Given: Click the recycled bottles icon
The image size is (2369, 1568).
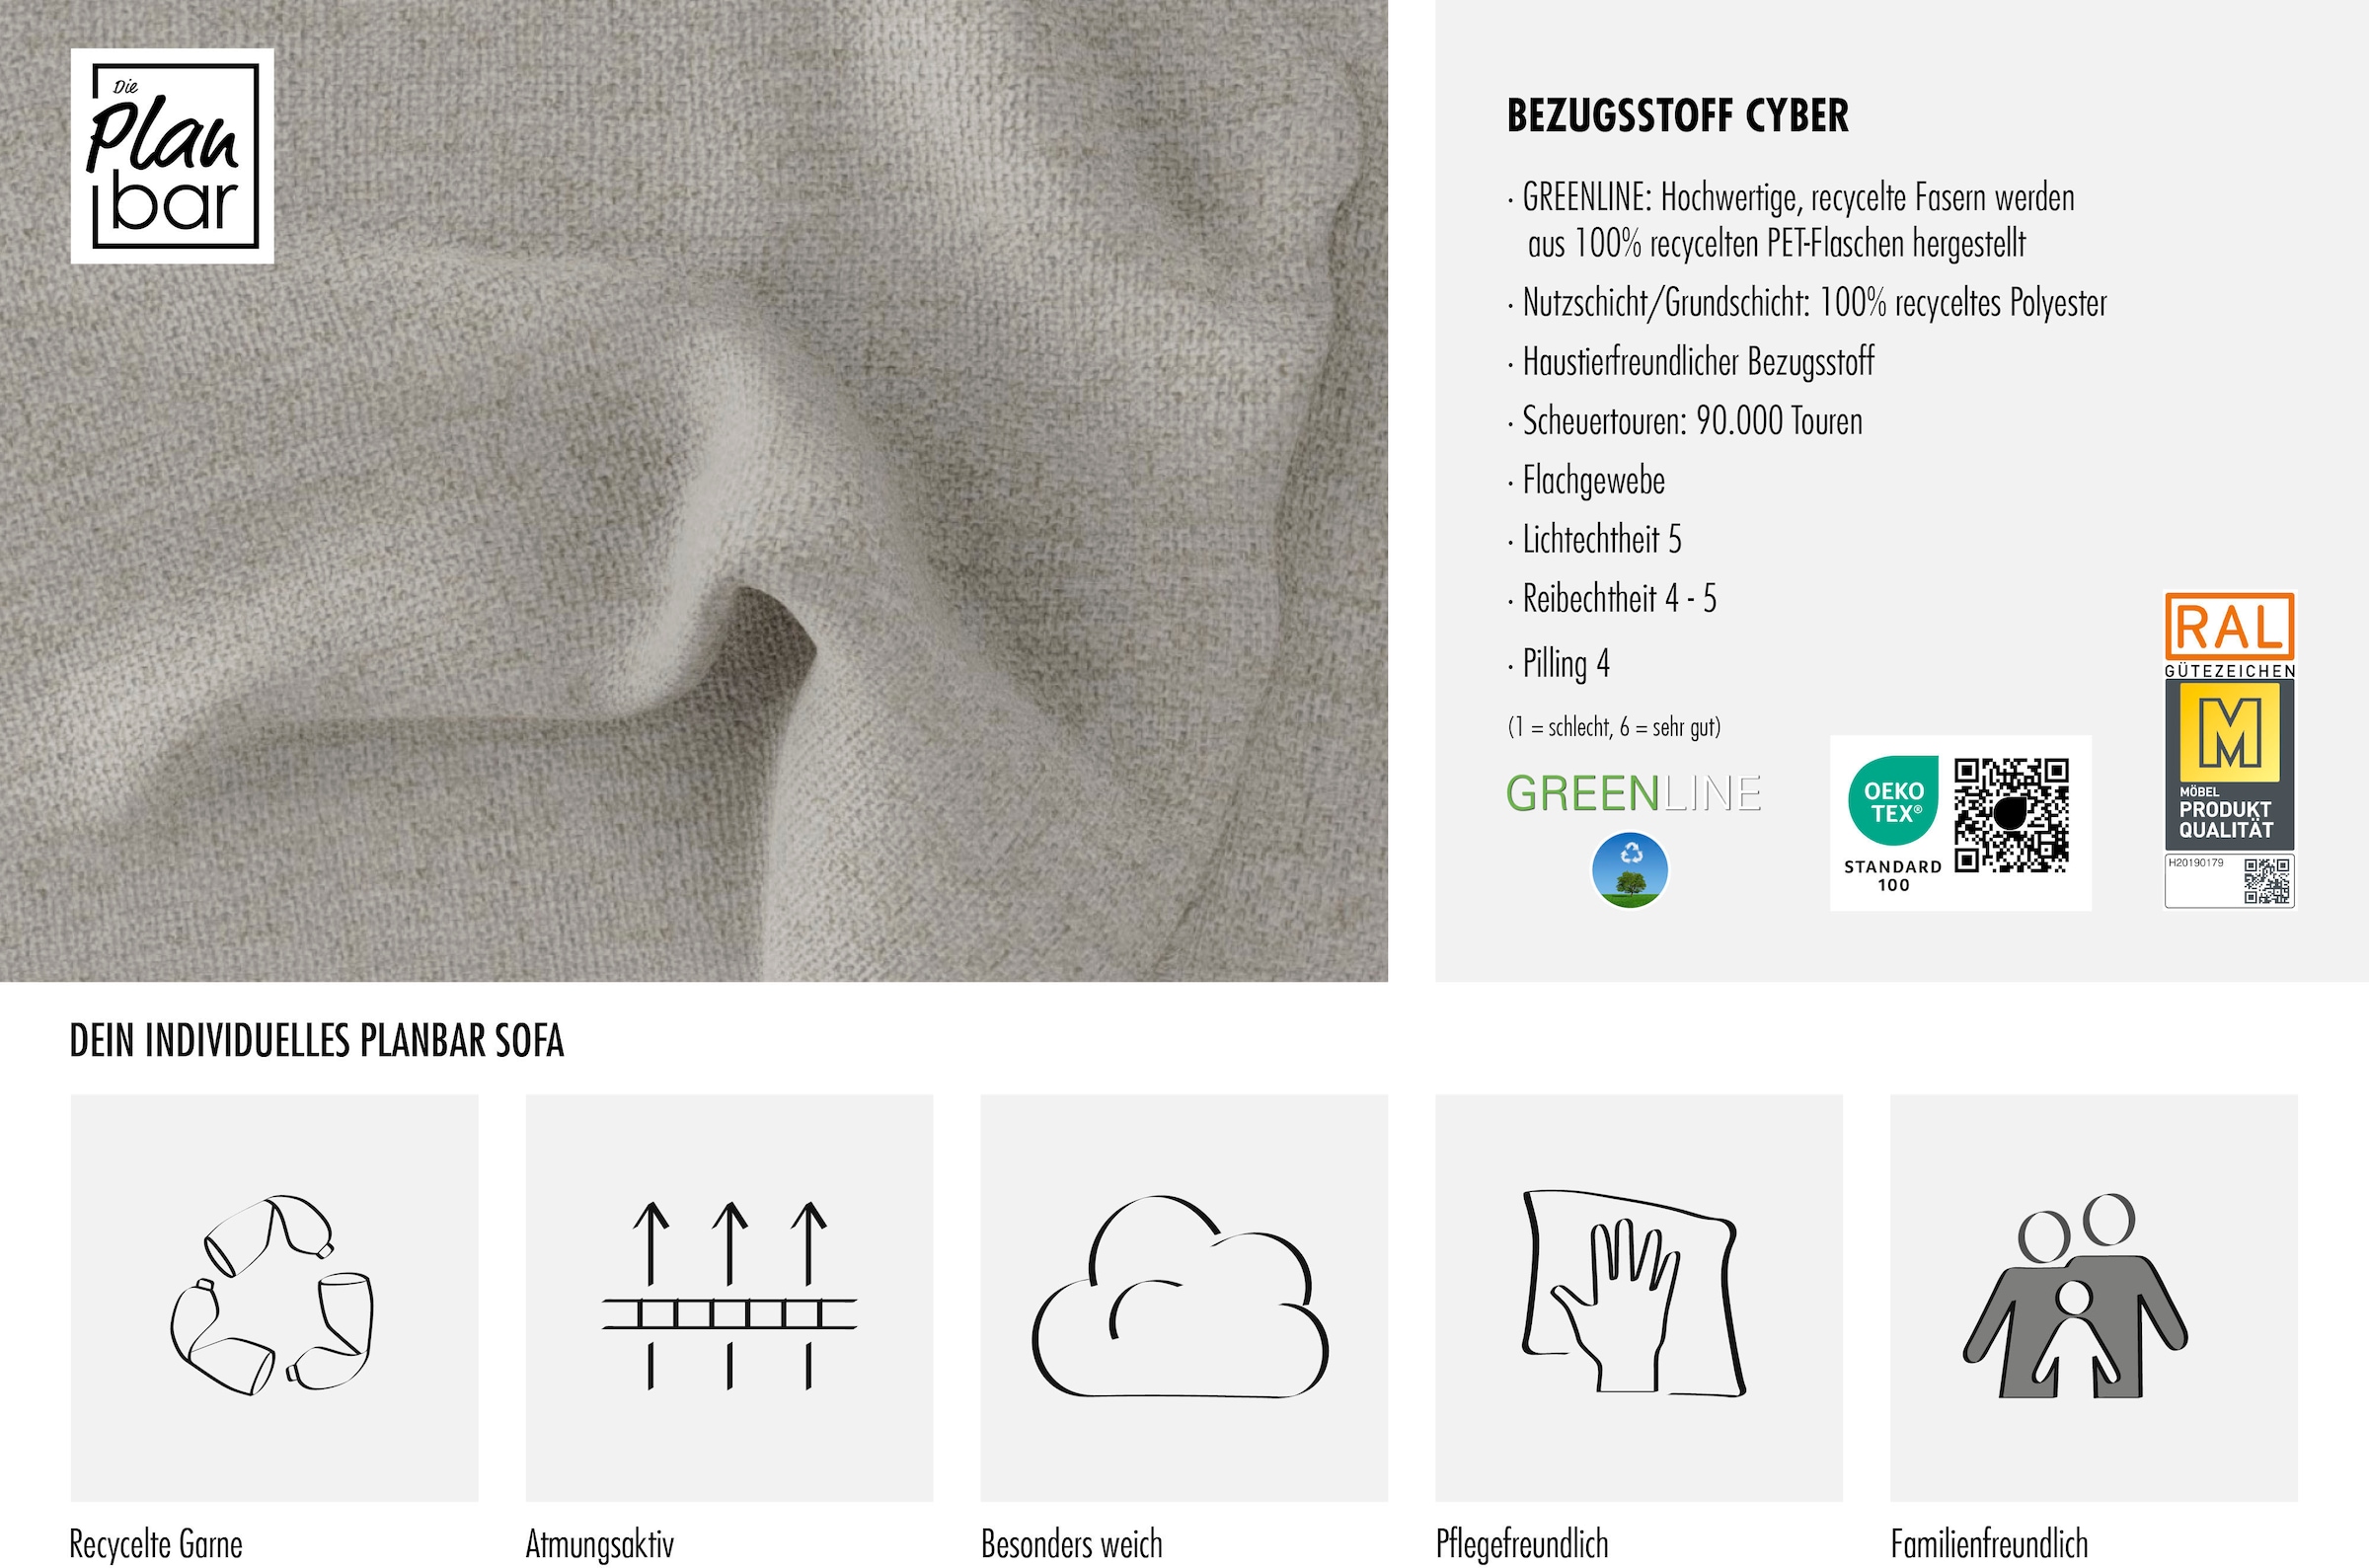Looking at the screenshot, I should 273,1296.
